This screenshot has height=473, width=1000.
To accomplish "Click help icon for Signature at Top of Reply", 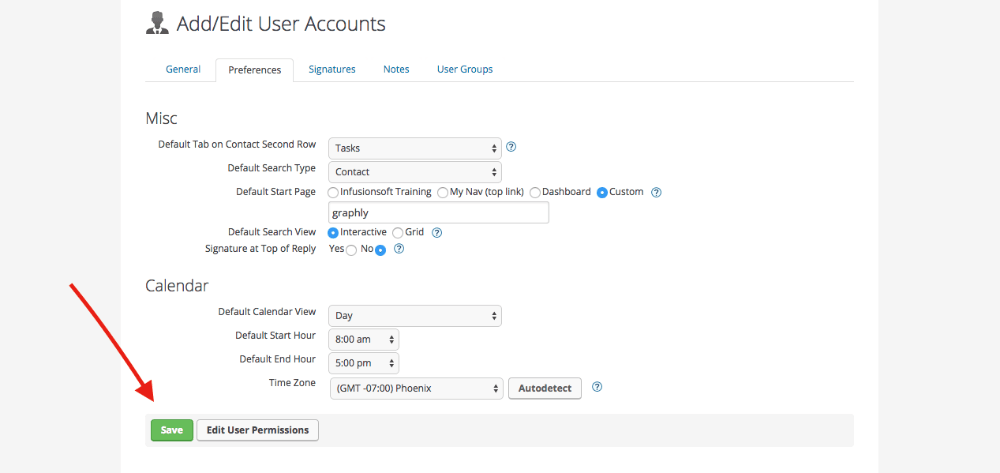I will click(x=399, y=249).
